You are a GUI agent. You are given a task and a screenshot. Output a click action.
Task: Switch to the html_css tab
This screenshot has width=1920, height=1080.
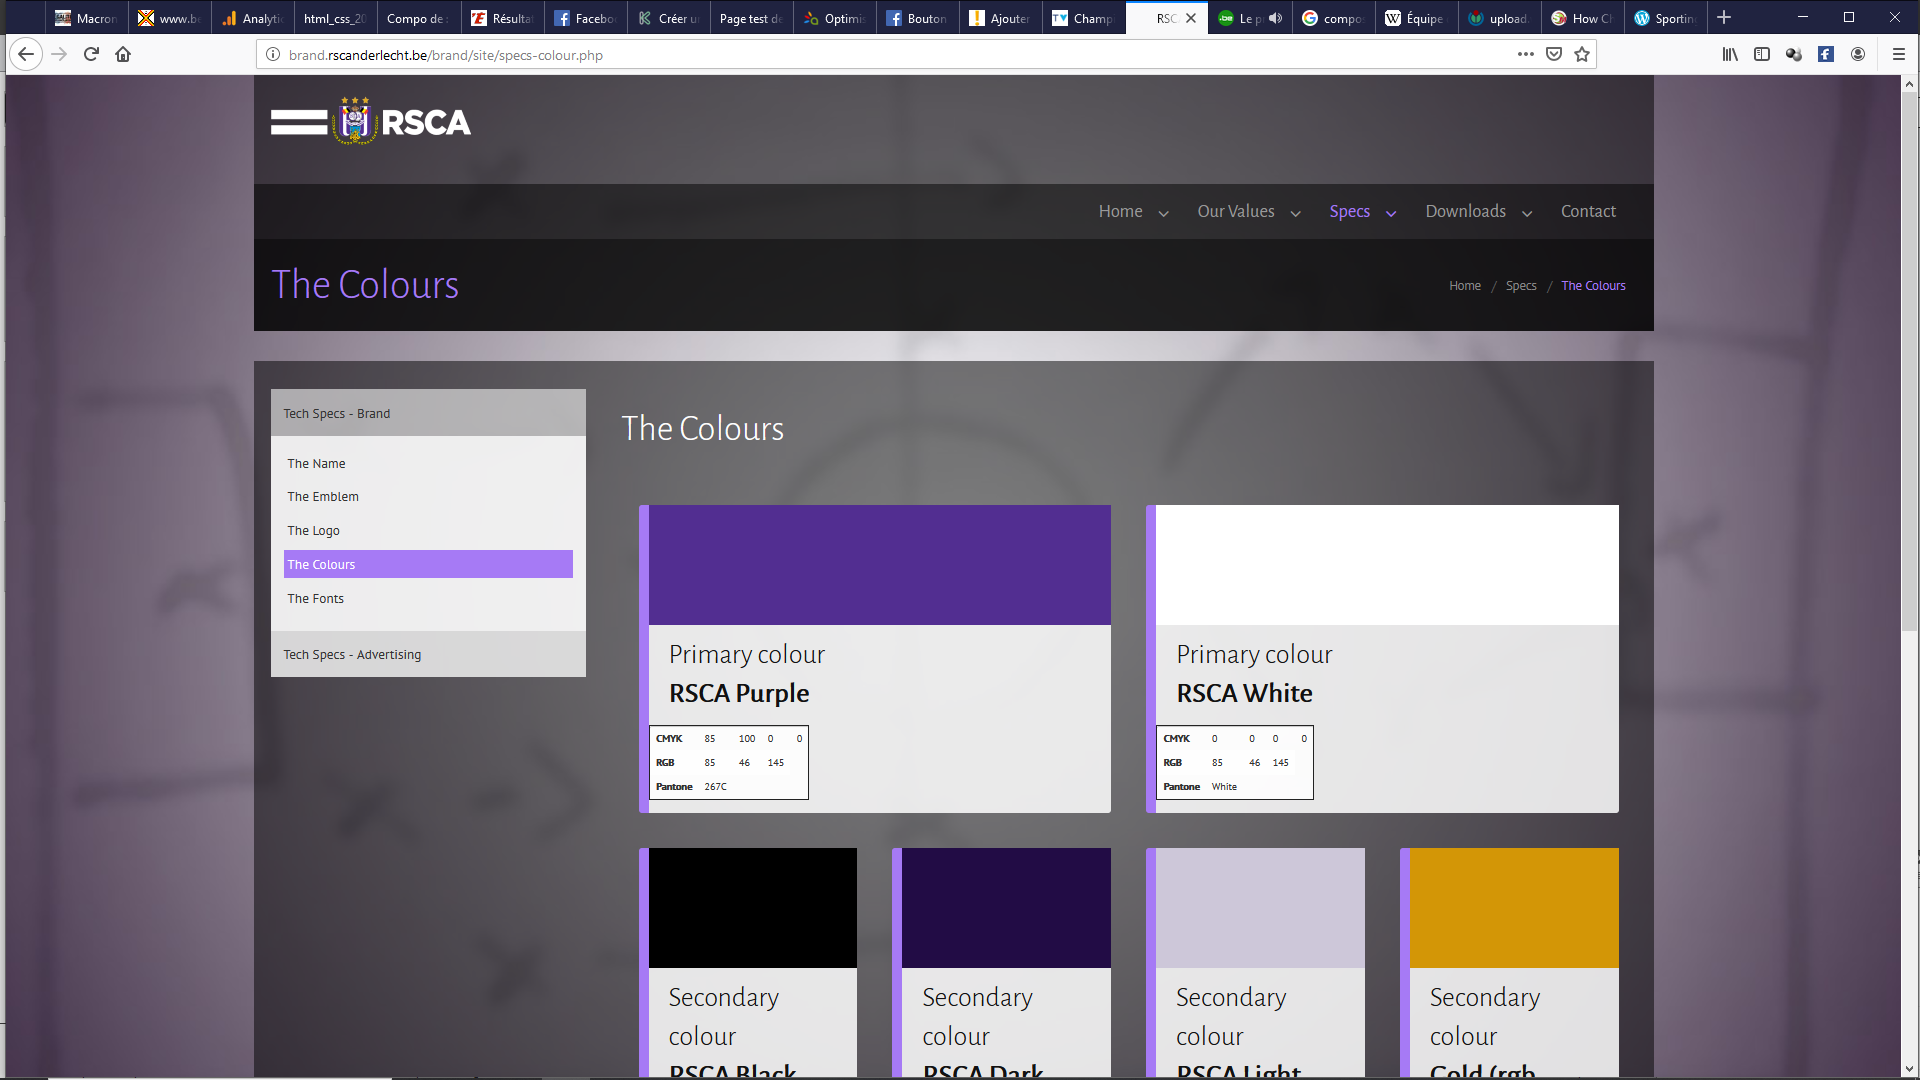pyautogui.click(x=335, y=18)
